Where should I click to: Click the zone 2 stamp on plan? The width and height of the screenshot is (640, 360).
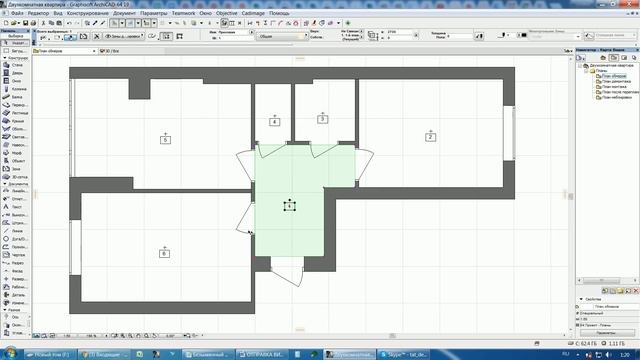(x=431, y=137)
